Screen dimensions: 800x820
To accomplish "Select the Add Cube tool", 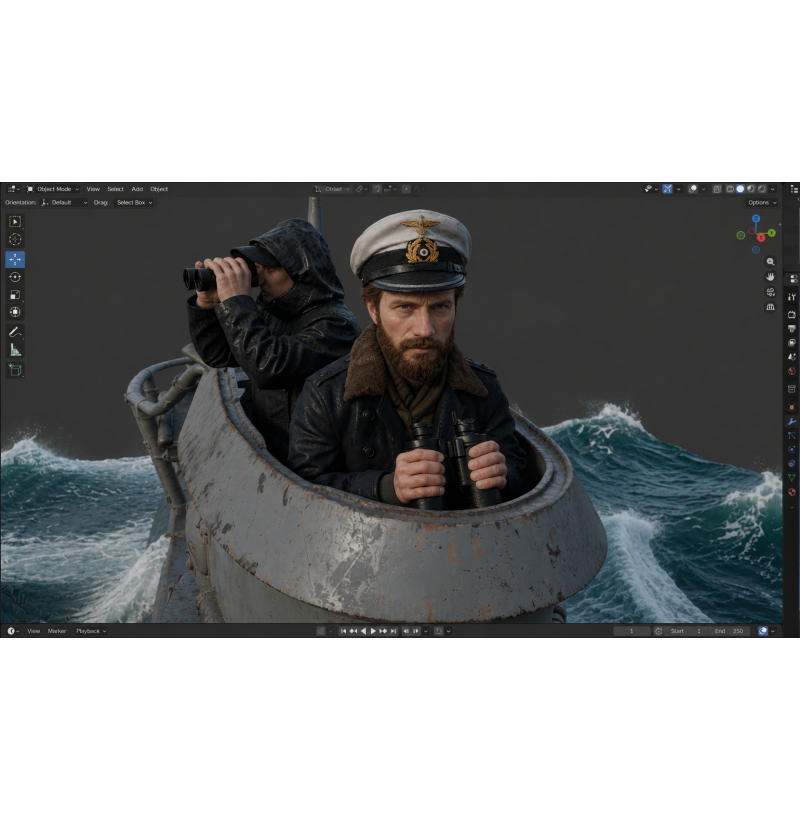I will pos(15,370).
